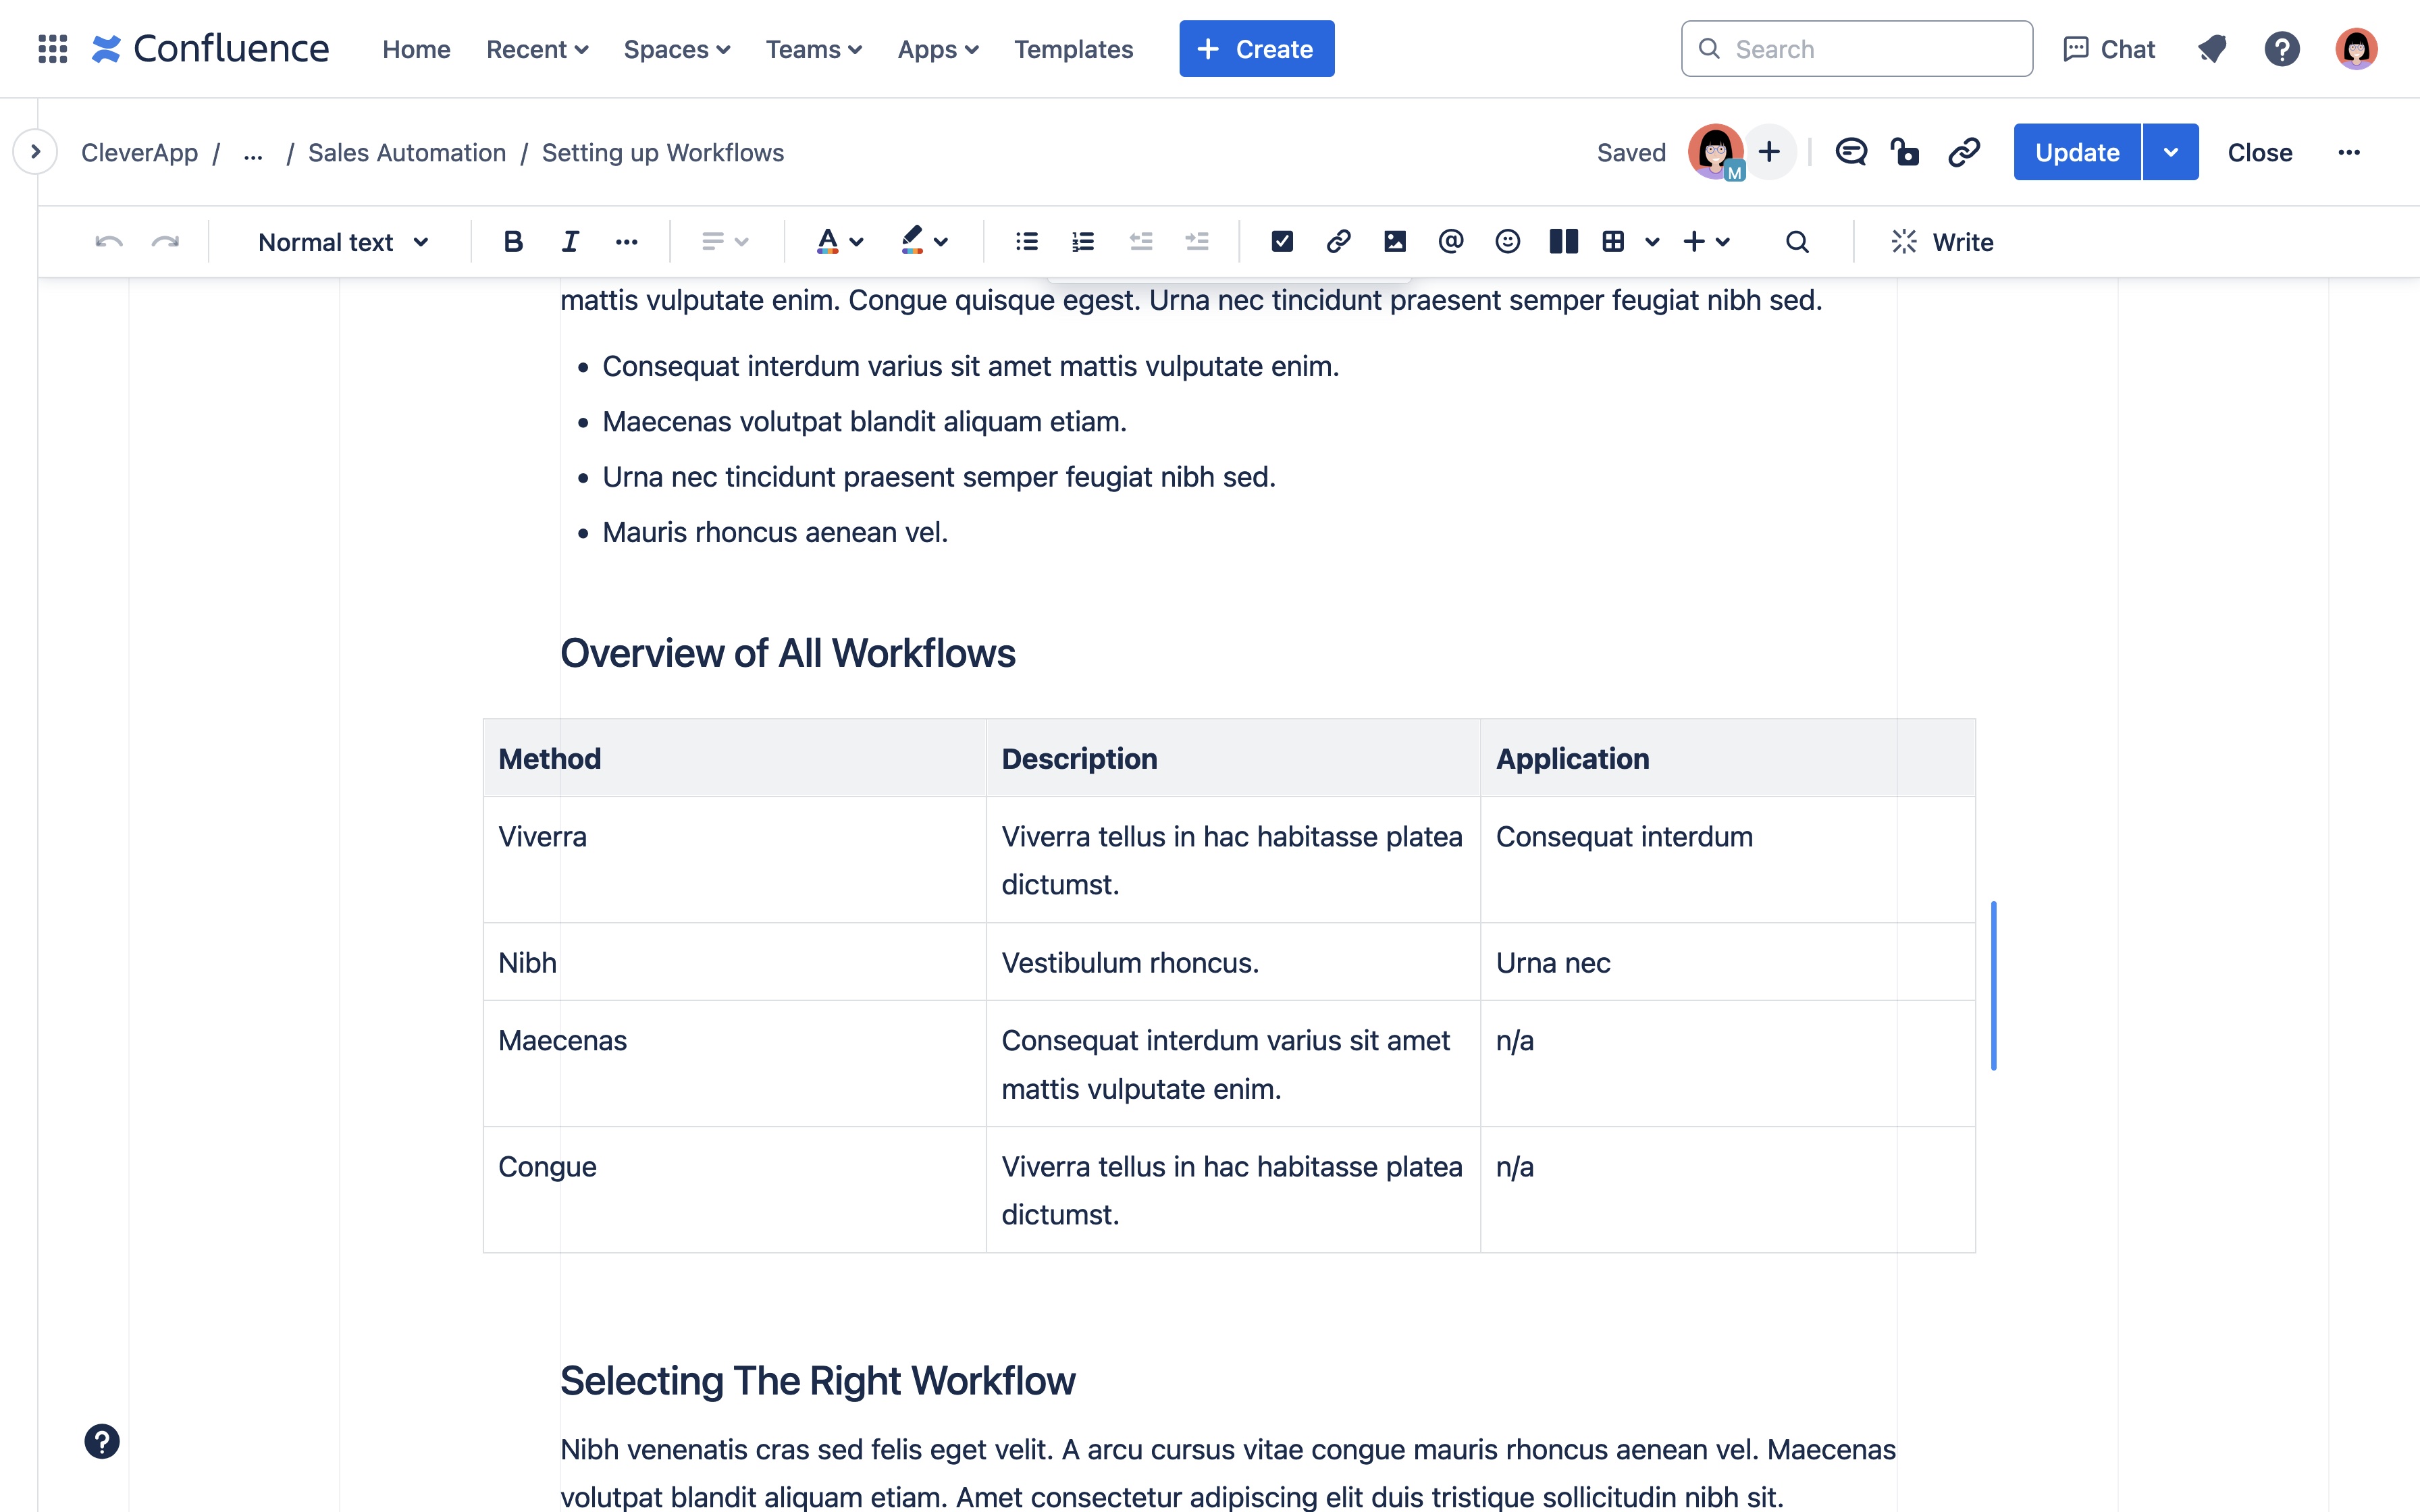The height and width of the screenshot is (1512, 2420).
Task: Open page restrictions lock icon
Action: [x=1905, y=152]
